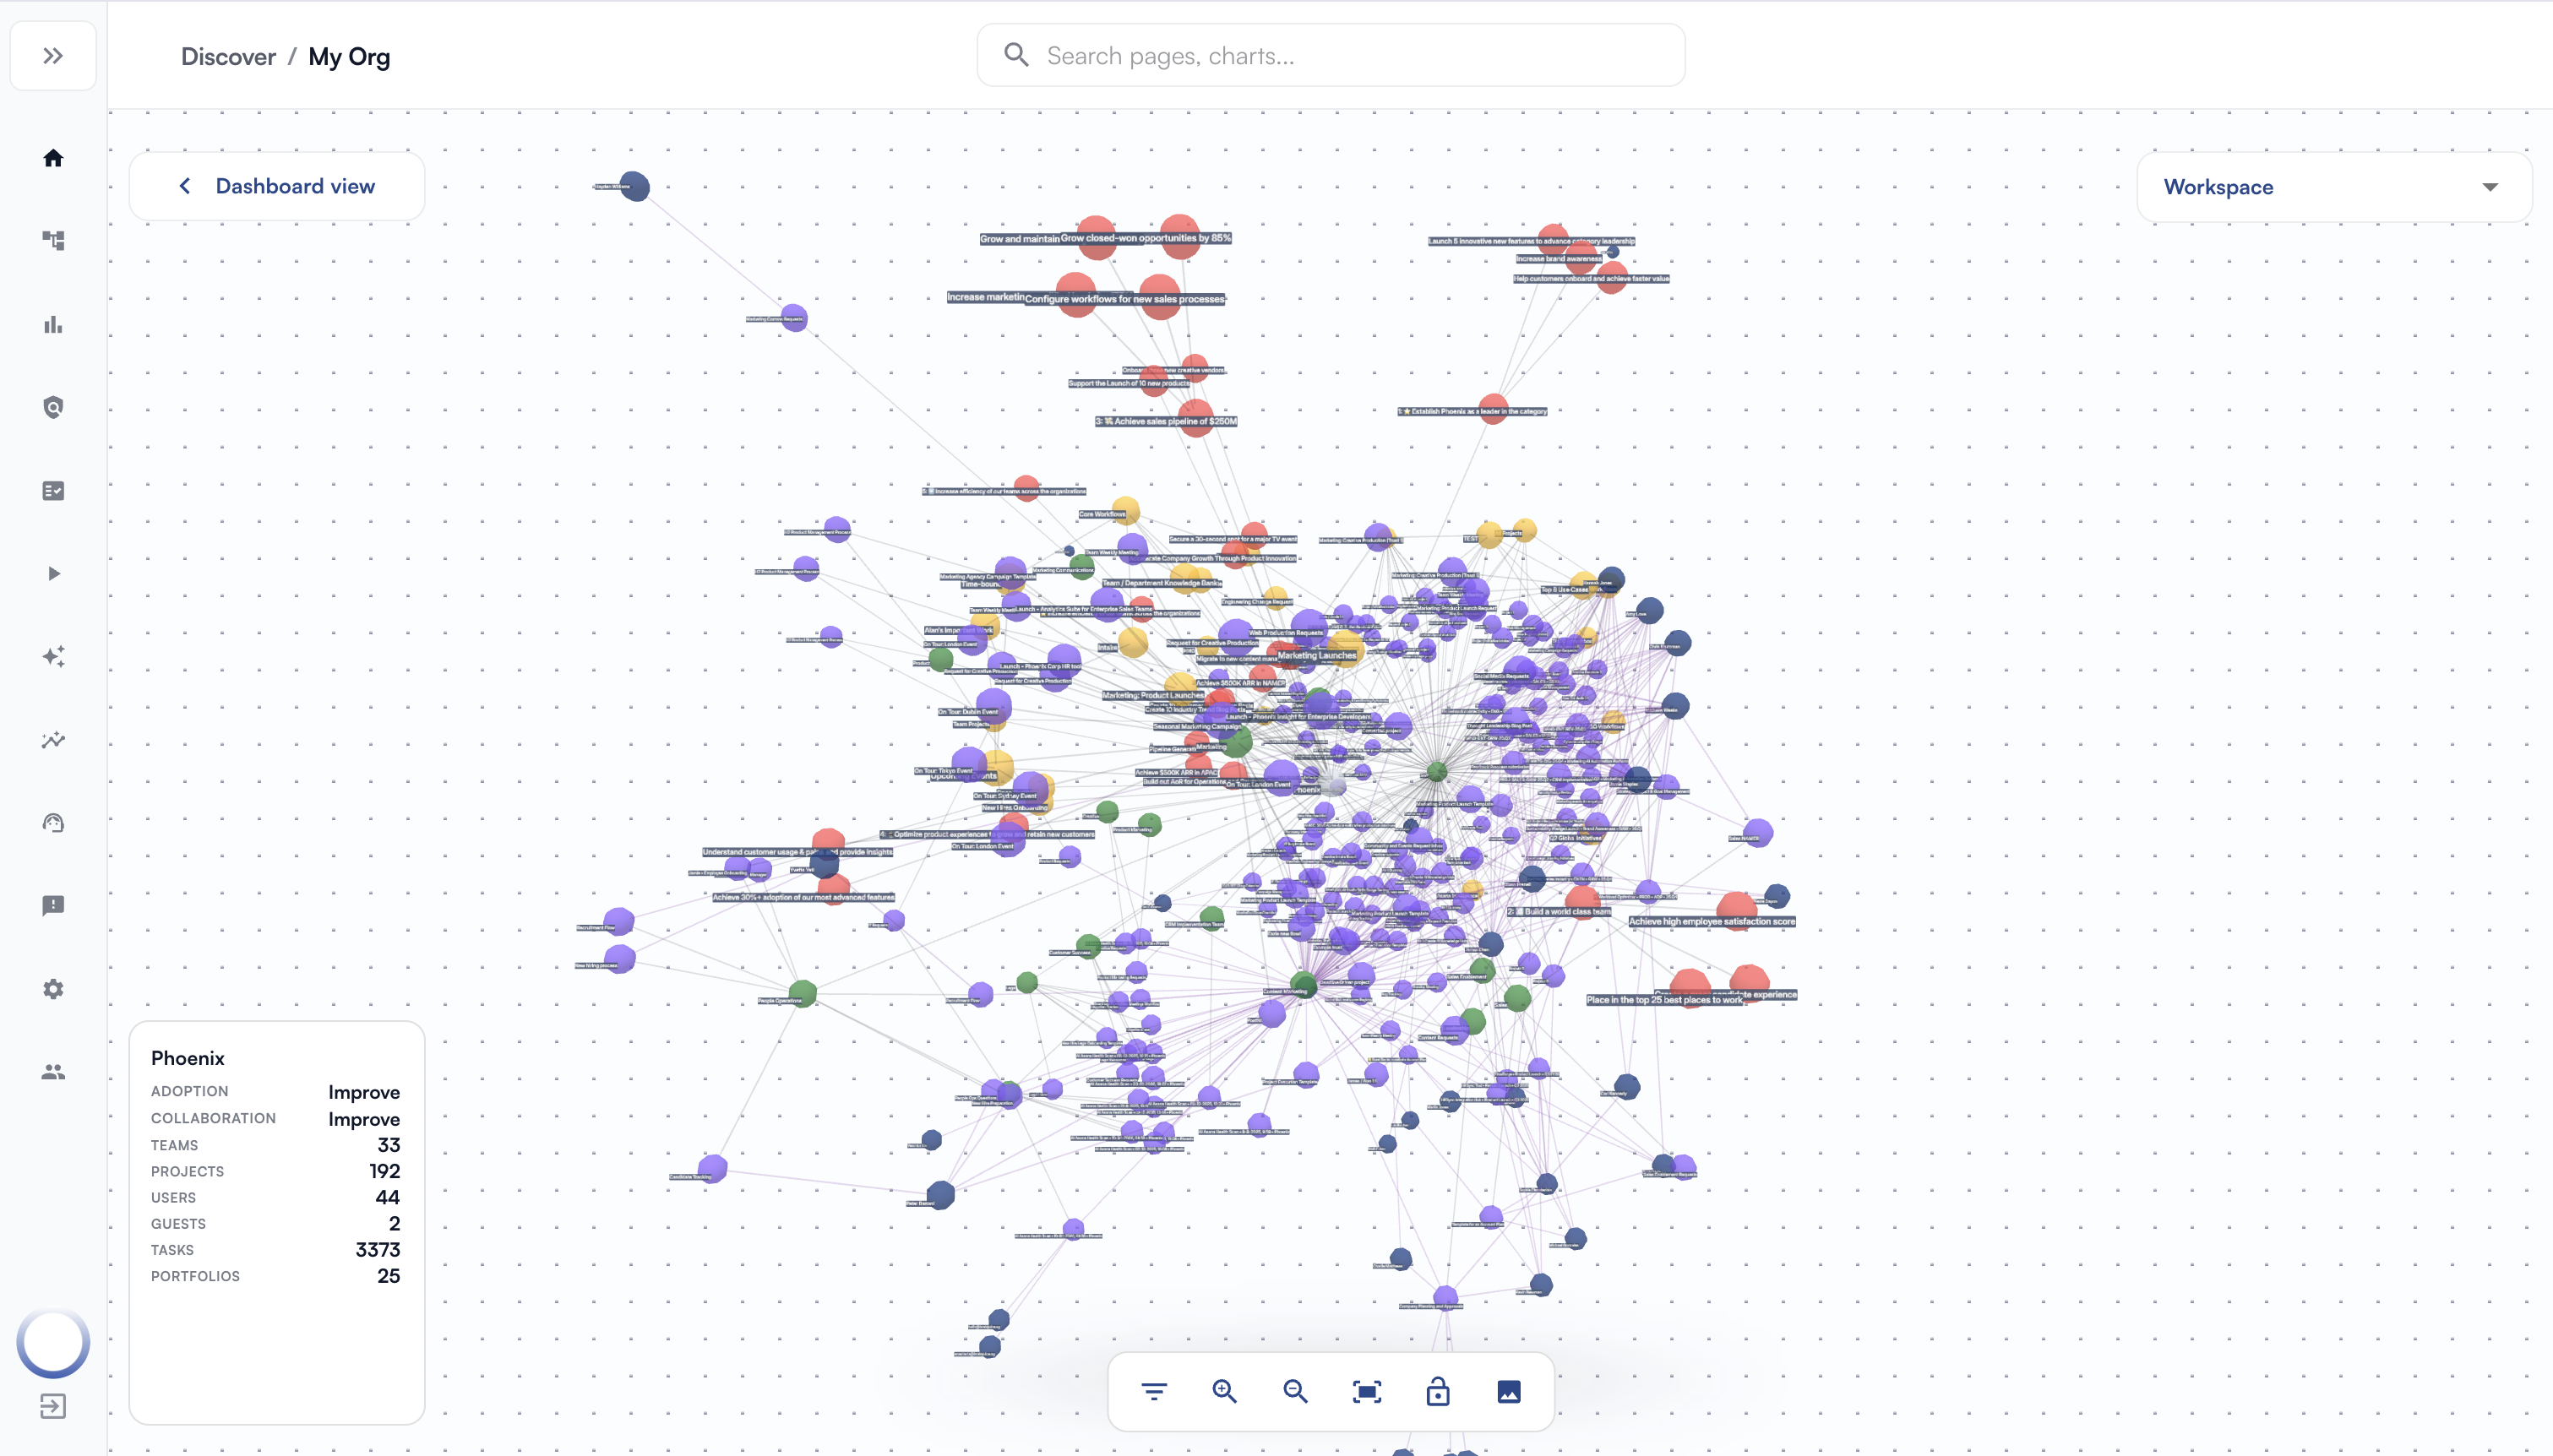
Task: Focus the Search pages, charts field
Action: point(1330,55)
